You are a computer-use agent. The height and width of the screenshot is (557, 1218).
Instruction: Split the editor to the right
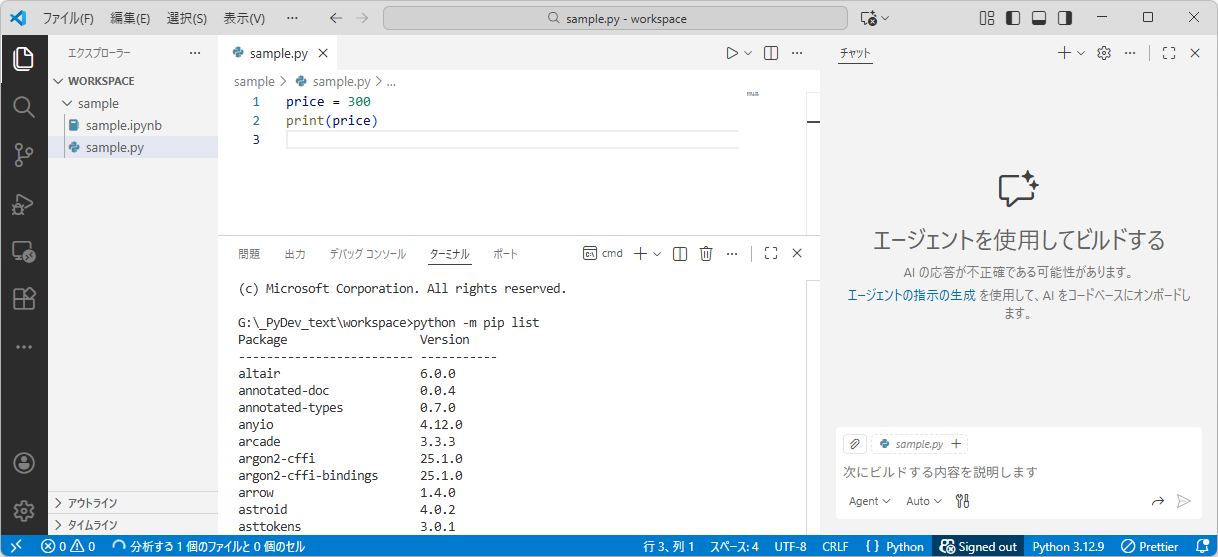(x=771, y=53)
